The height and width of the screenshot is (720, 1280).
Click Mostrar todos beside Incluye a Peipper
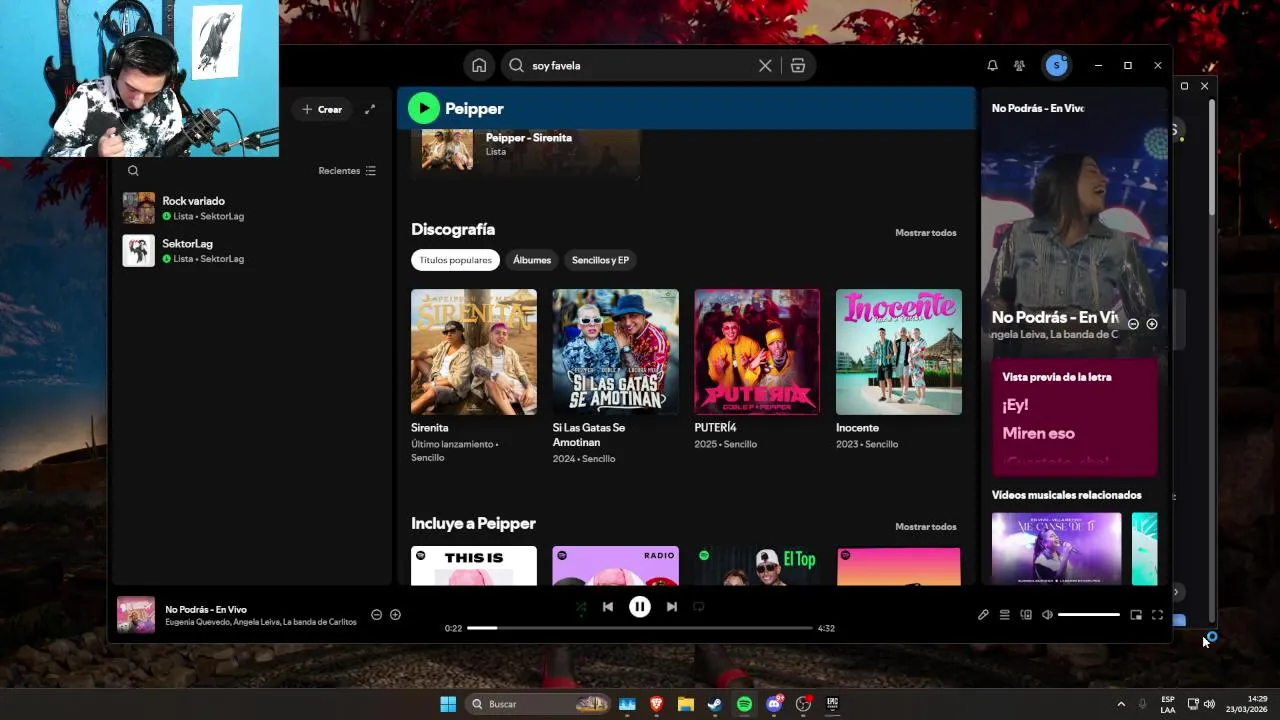[x=926, y=527]
